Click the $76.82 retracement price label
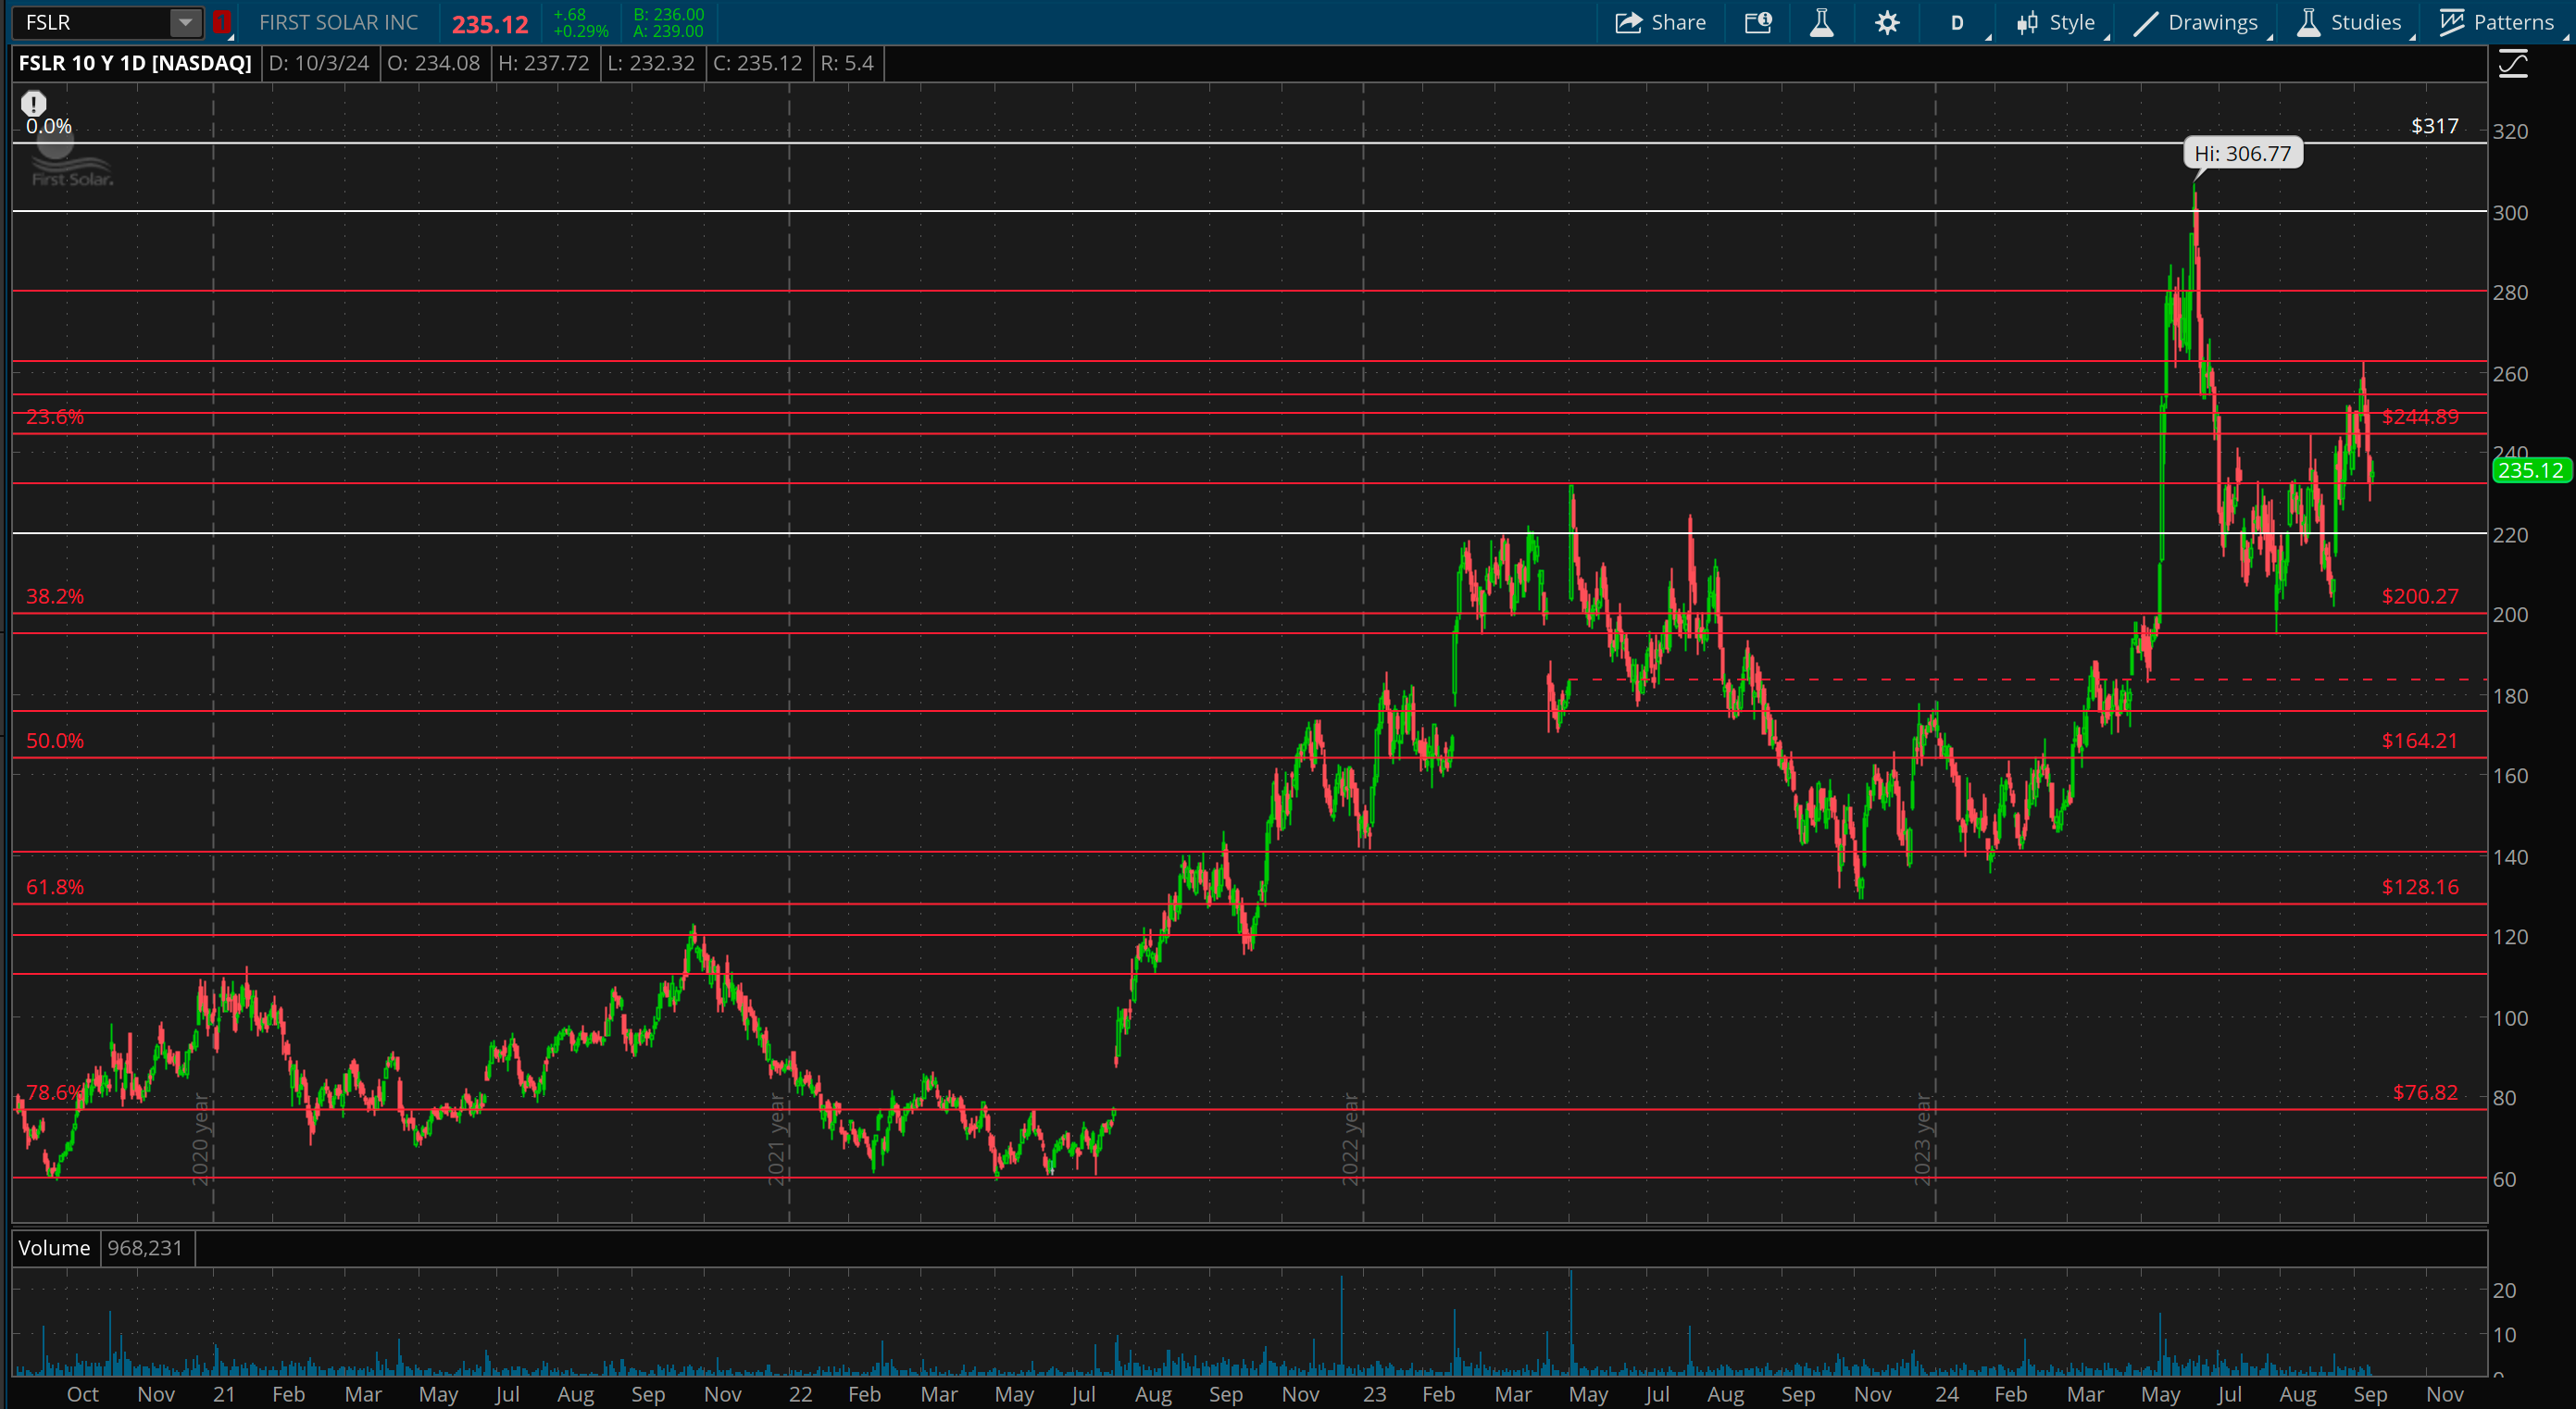This screenshot has height=1409, width=2576. [x=2425, y=1092]
